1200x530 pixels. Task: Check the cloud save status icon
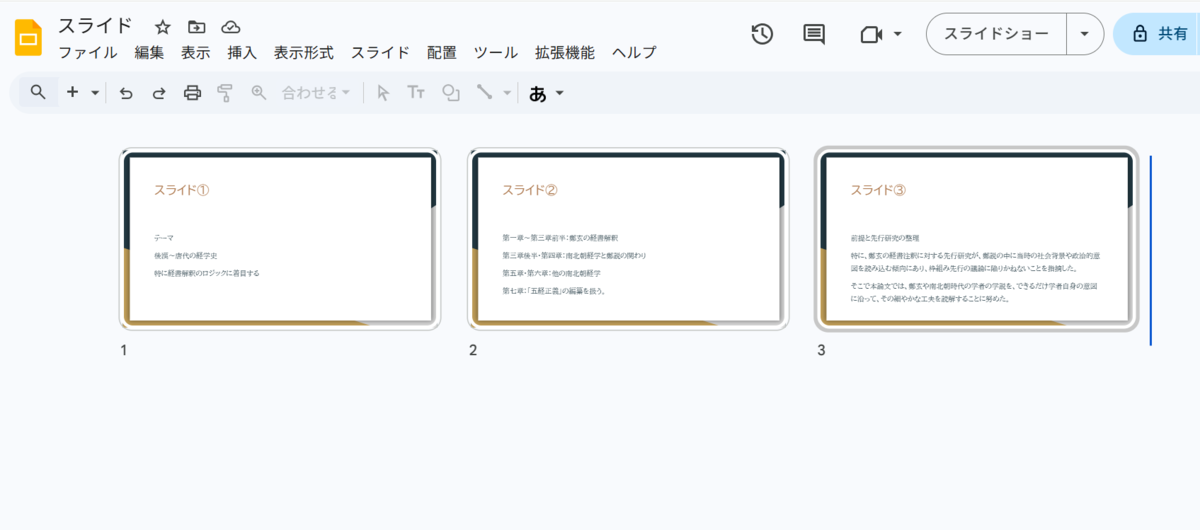(231, 27)
